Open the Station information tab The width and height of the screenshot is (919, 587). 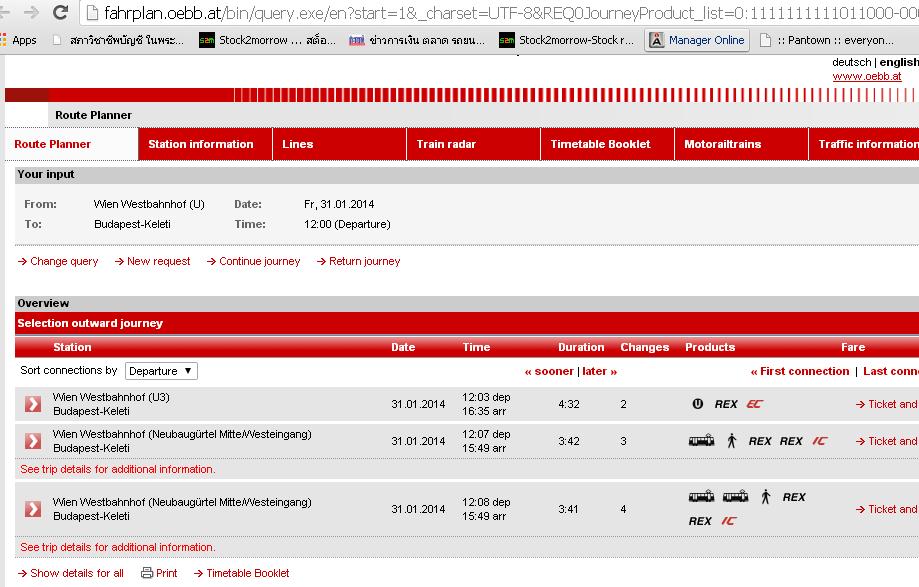(205, 144)
